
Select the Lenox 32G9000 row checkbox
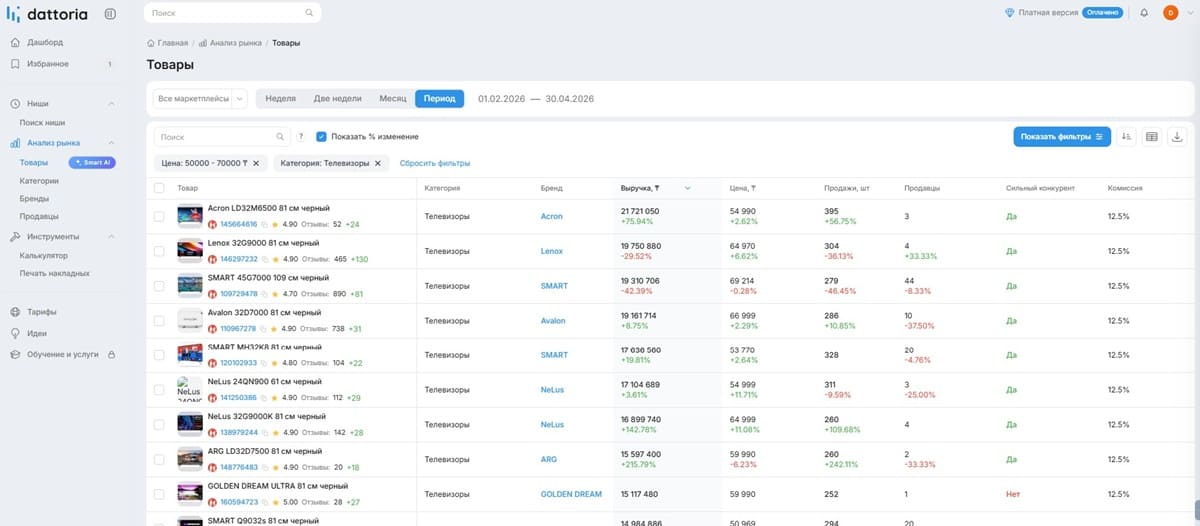click(x=159, y=251)
